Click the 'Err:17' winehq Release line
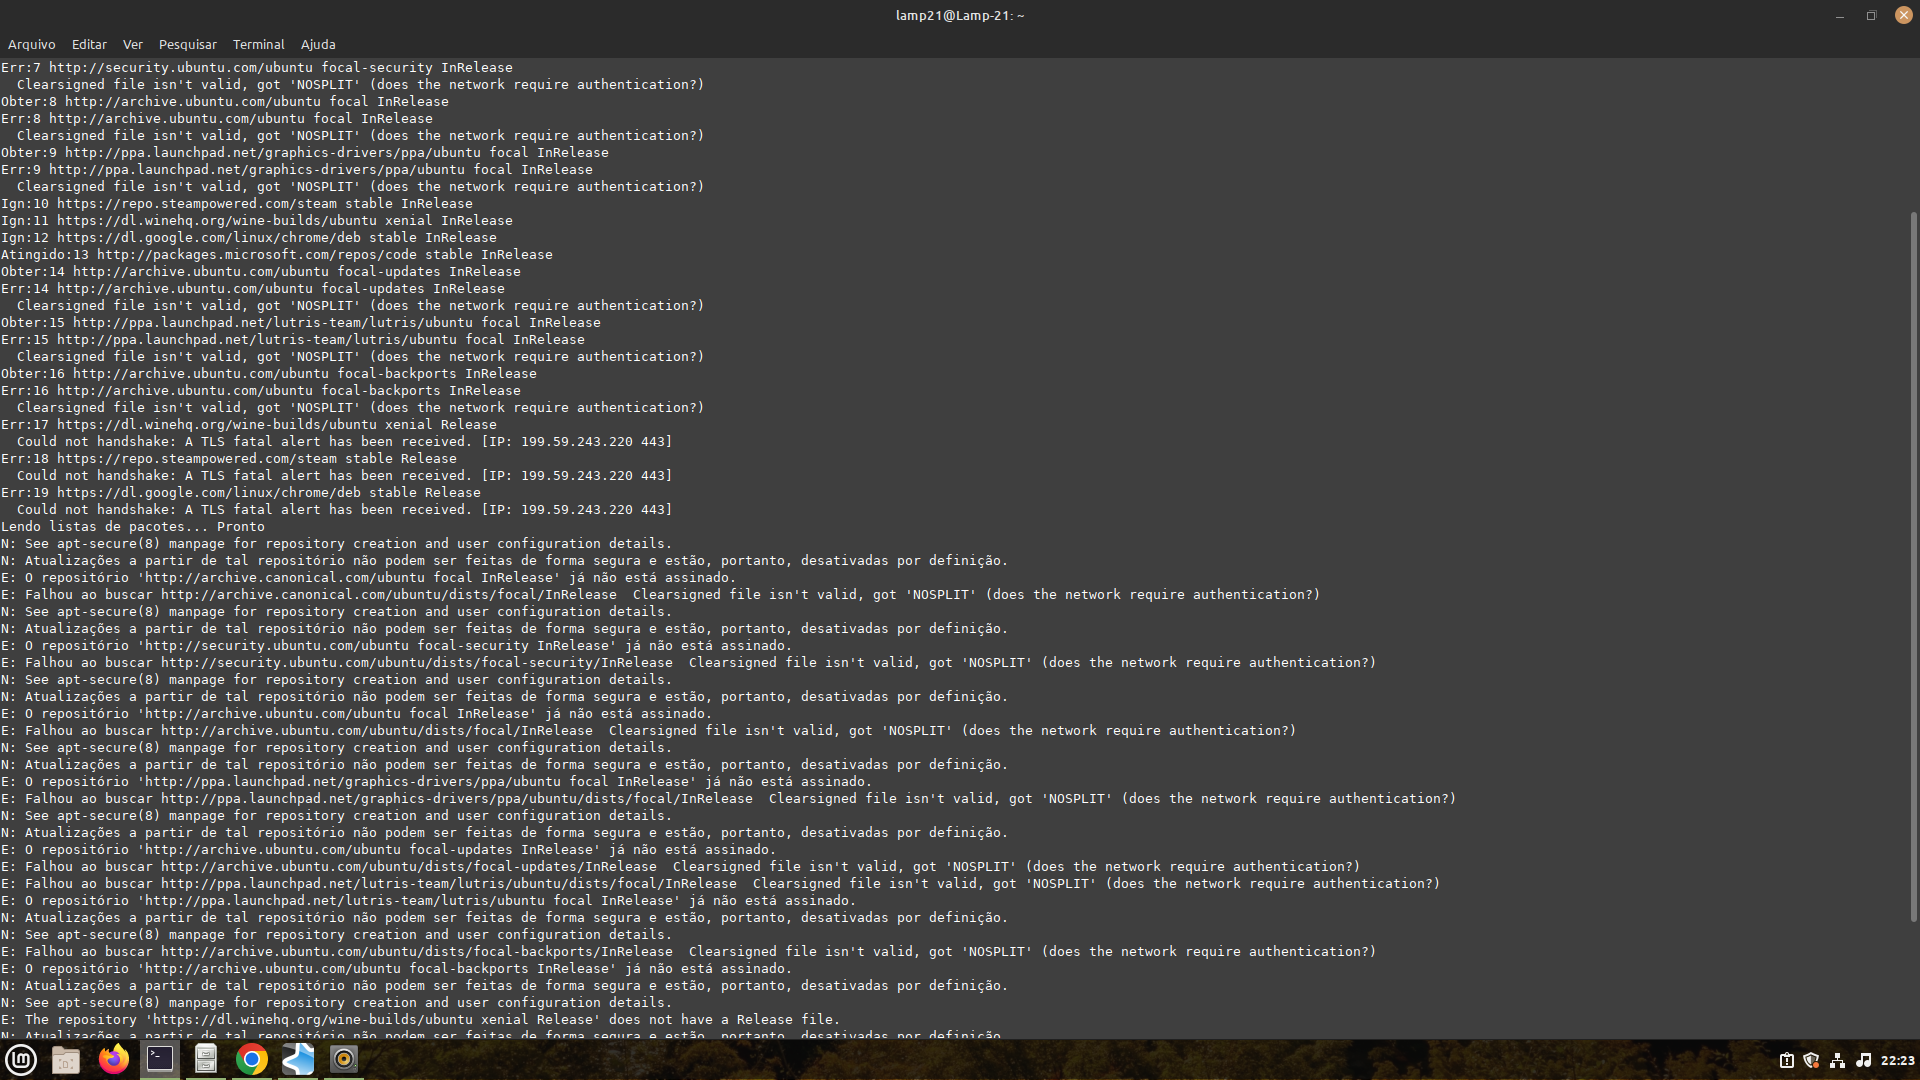The image size is (1920, 1080). (x=249, y=424)
